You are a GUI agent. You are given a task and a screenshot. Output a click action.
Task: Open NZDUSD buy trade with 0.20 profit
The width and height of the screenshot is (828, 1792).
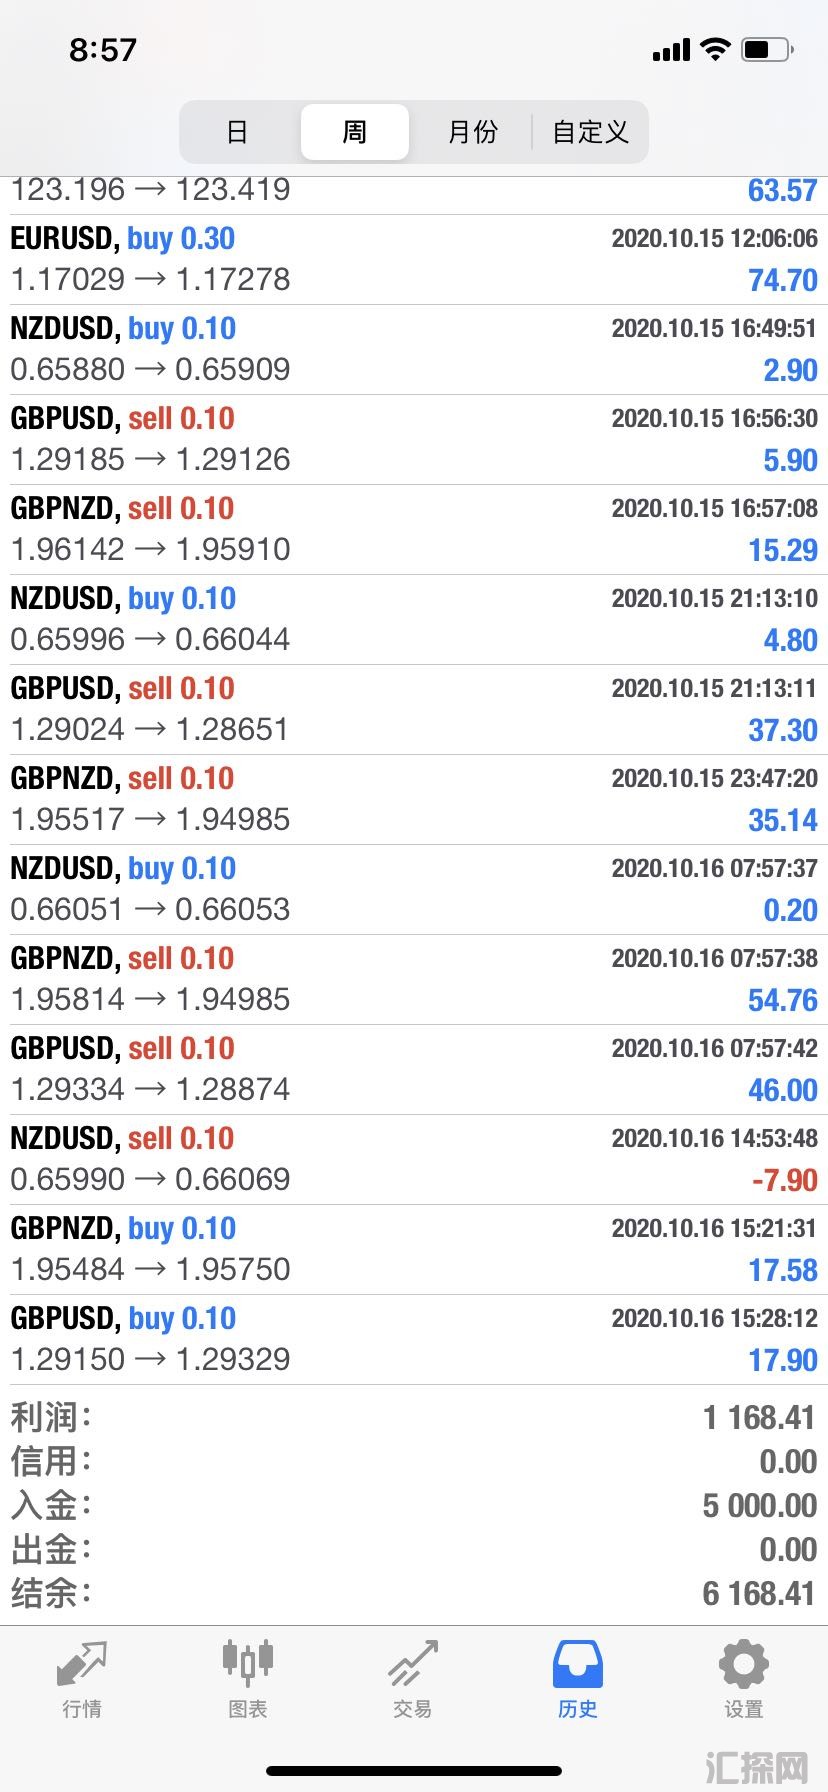pos(414,890)
